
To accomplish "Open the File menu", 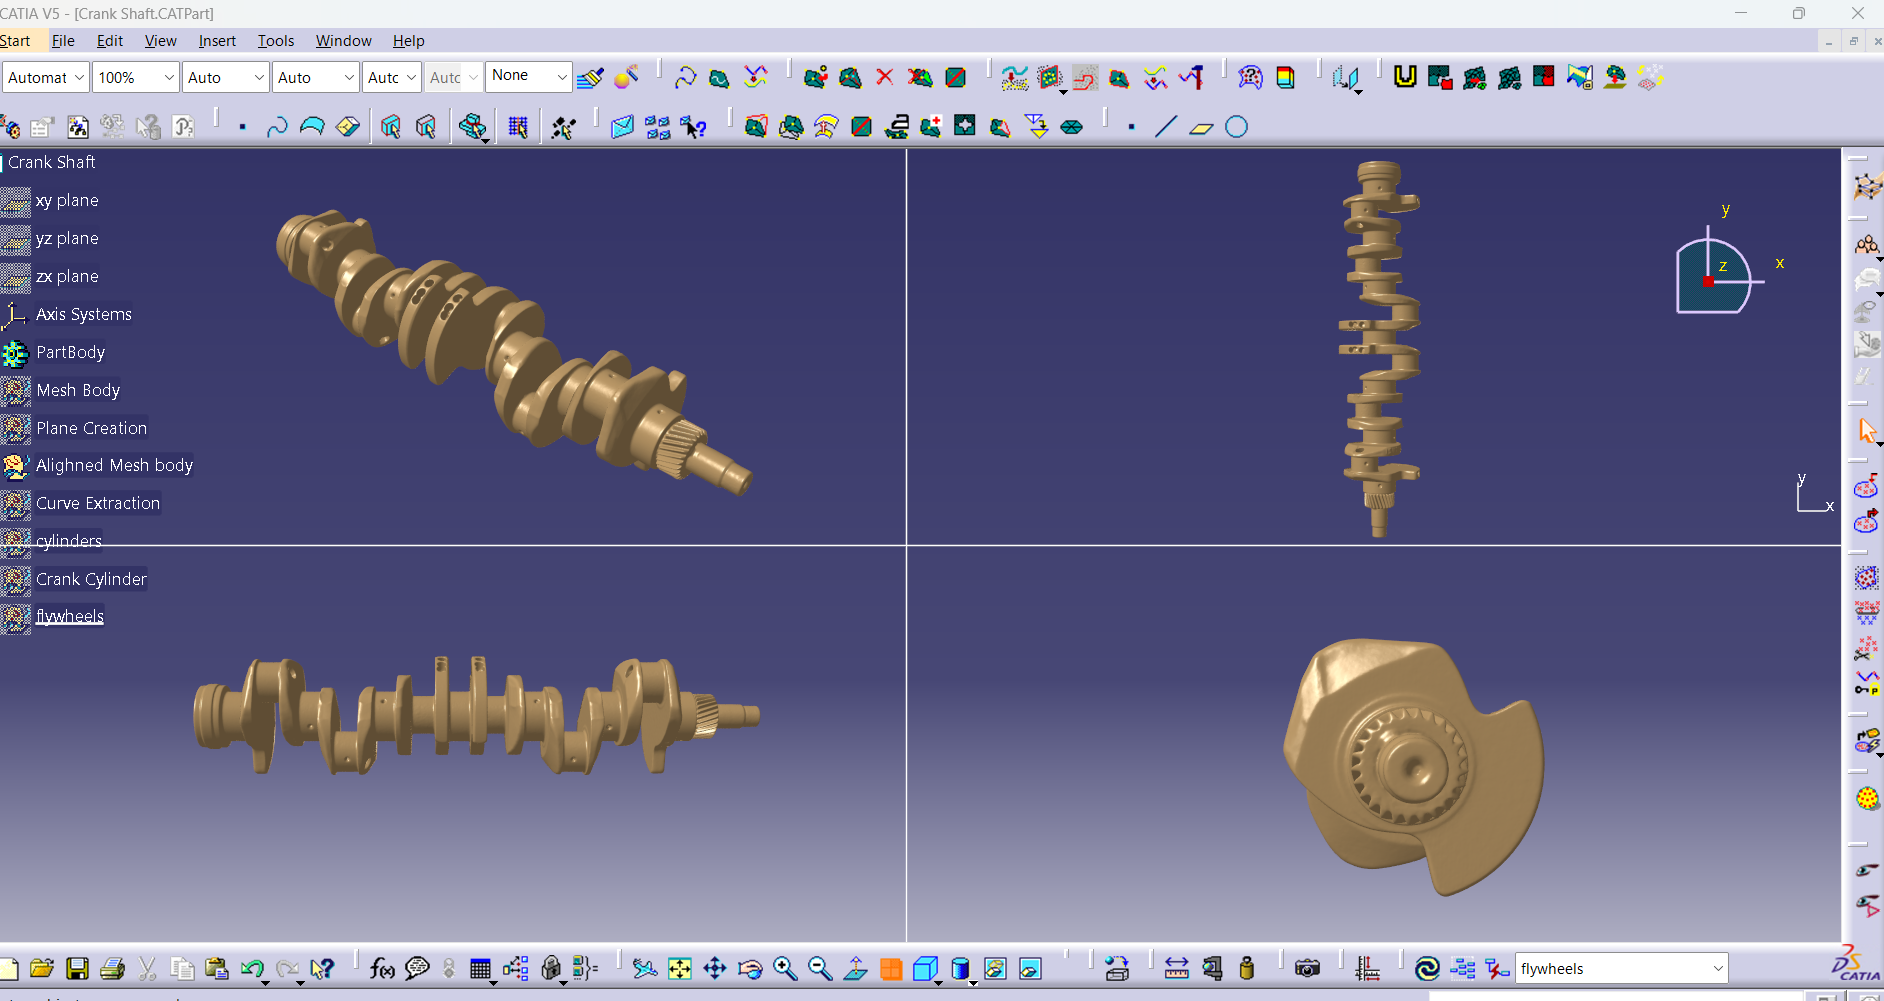I will pos(63,41).
